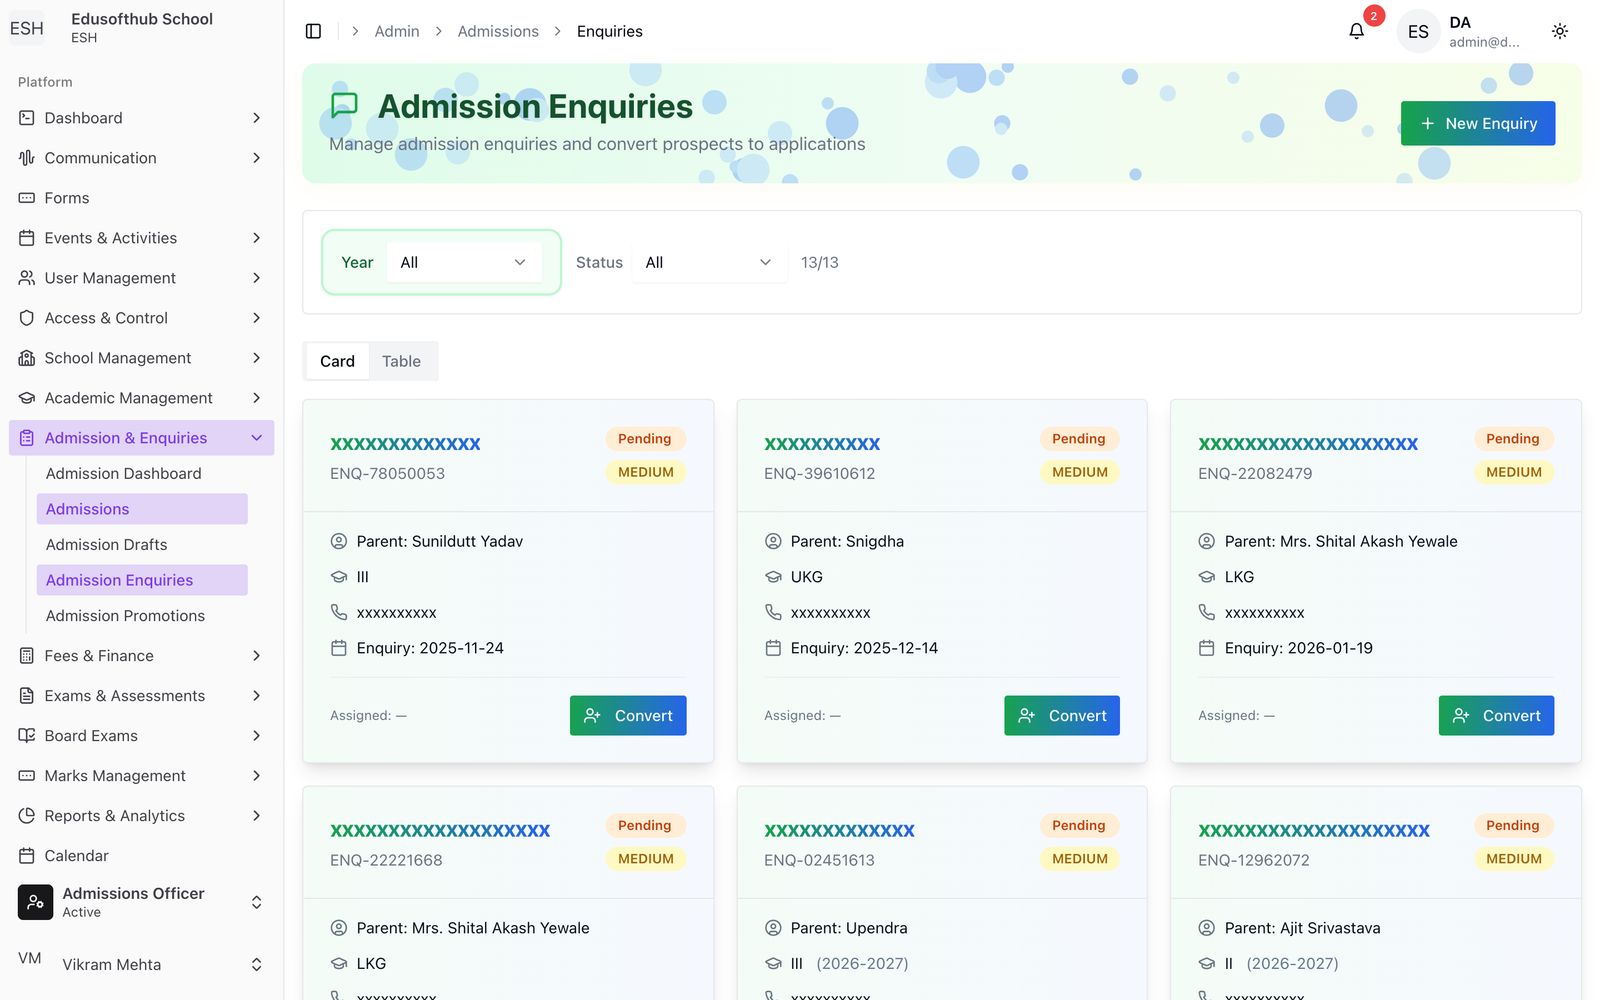This screenshot has width=1600, height=1000.
Task: Click the Reports & Analytics pie chart icon
Action: coord(27,816)
